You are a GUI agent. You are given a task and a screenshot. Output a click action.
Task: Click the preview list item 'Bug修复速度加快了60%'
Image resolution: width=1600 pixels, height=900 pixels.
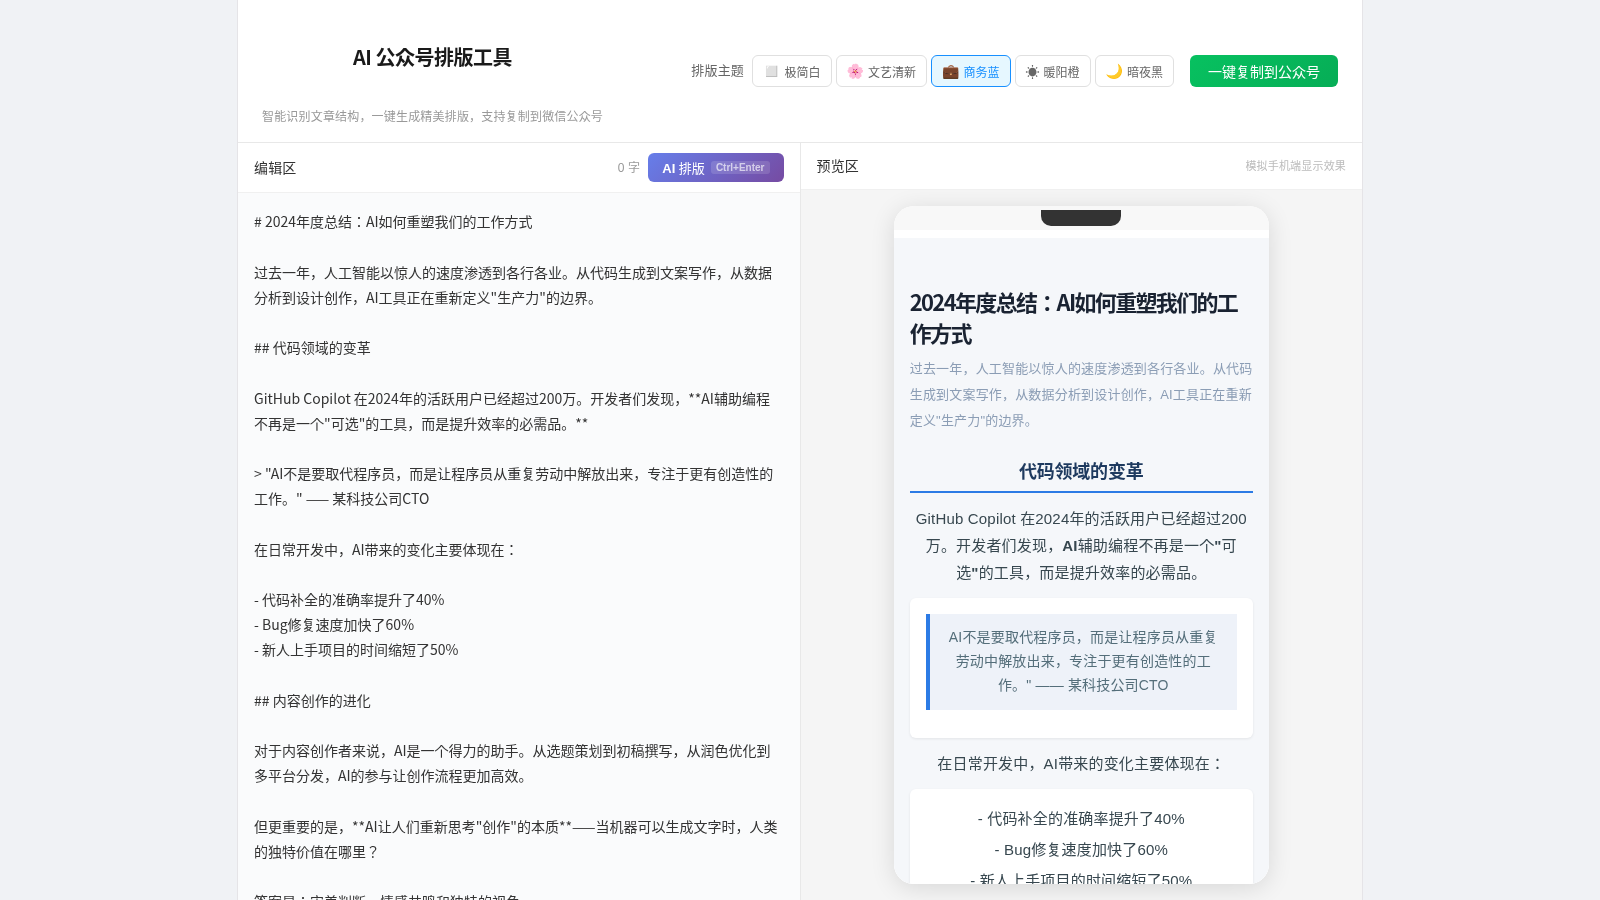tap(1081, 850)
